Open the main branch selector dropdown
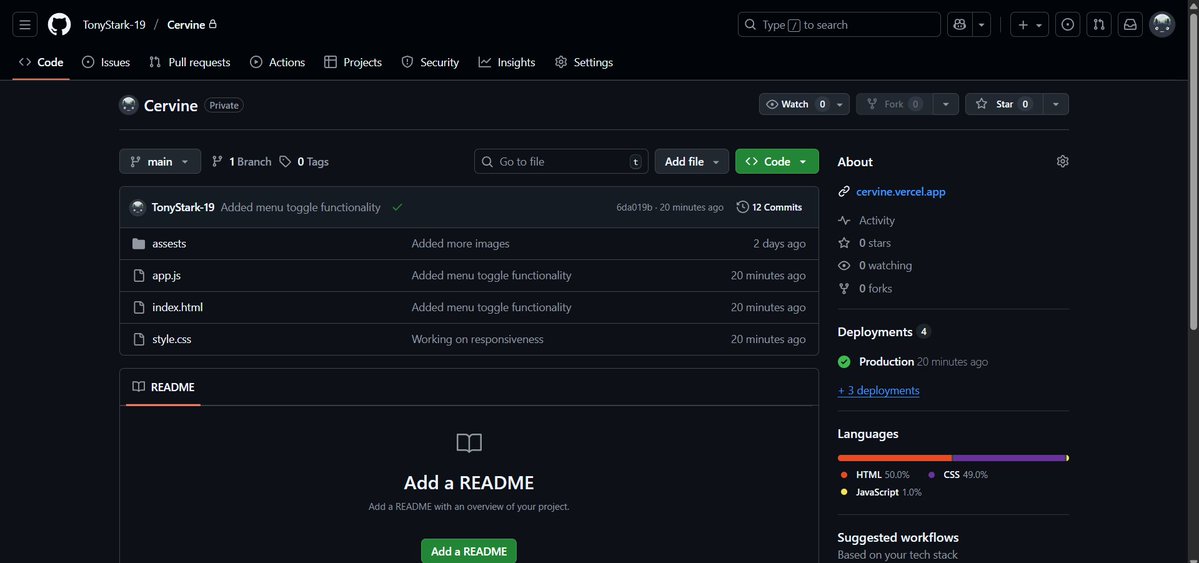 pyautogui.click(x=160, y=161)
